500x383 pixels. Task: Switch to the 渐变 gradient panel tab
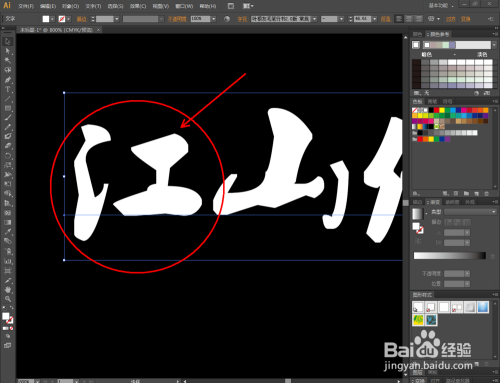click(433, 202)
